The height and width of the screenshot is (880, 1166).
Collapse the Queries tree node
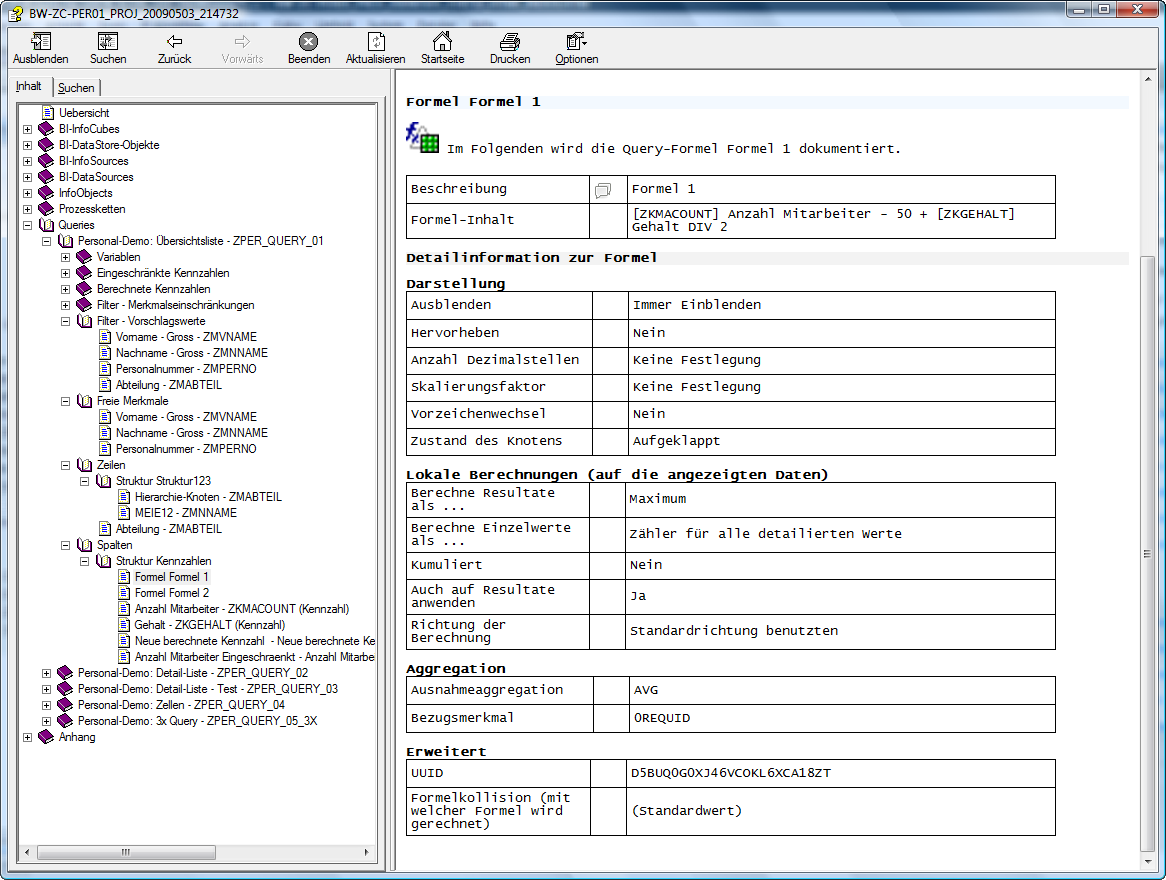click(x=28, y=225)
